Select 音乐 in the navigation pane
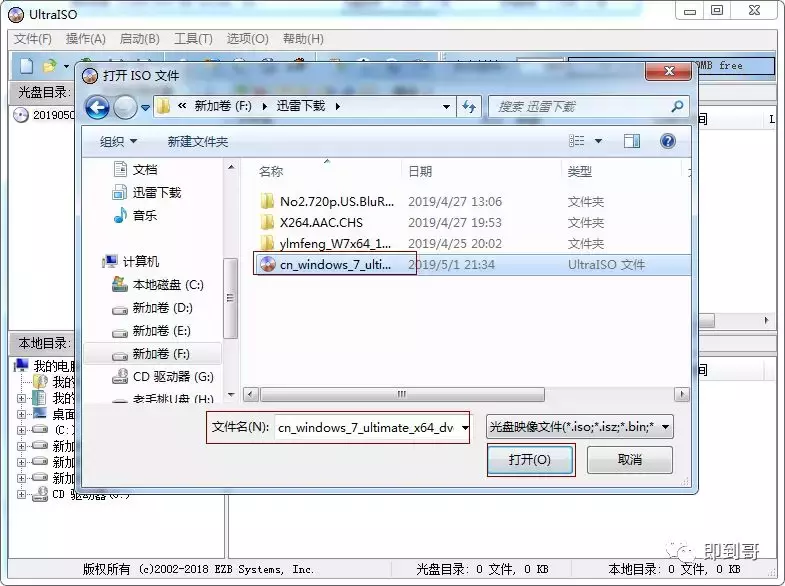The width and height of the screenshot is (785, 586). [x=135, y=215]
